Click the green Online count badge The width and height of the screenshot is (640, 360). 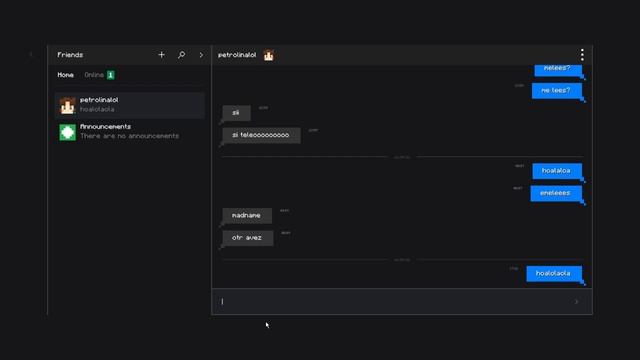coord(111,75)
